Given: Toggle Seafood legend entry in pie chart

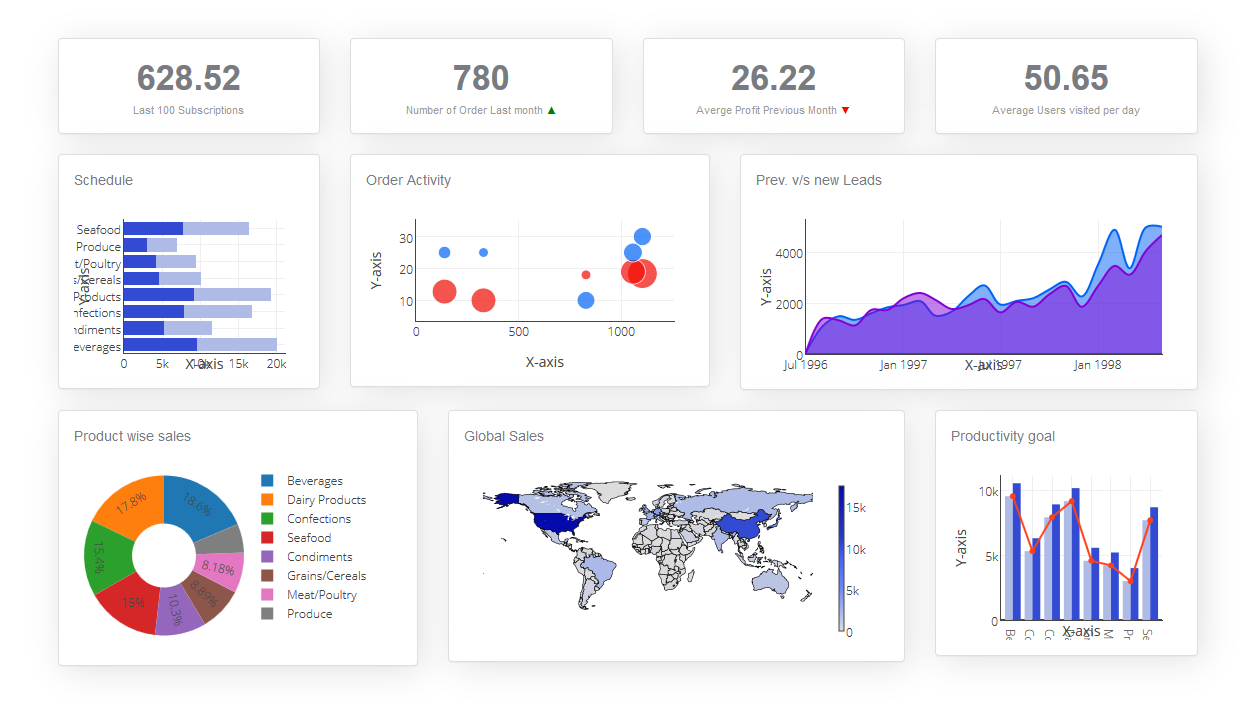Looking at the screenshot, I should point(308,538).
